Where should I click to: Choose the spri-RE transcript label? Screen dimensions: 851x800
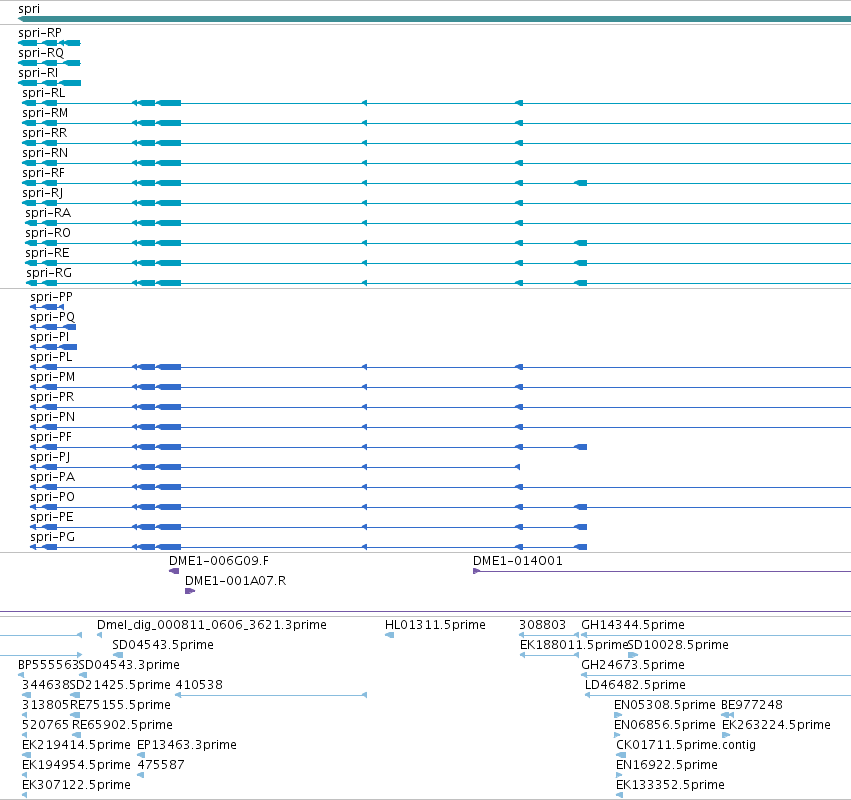tap(47, 253)
